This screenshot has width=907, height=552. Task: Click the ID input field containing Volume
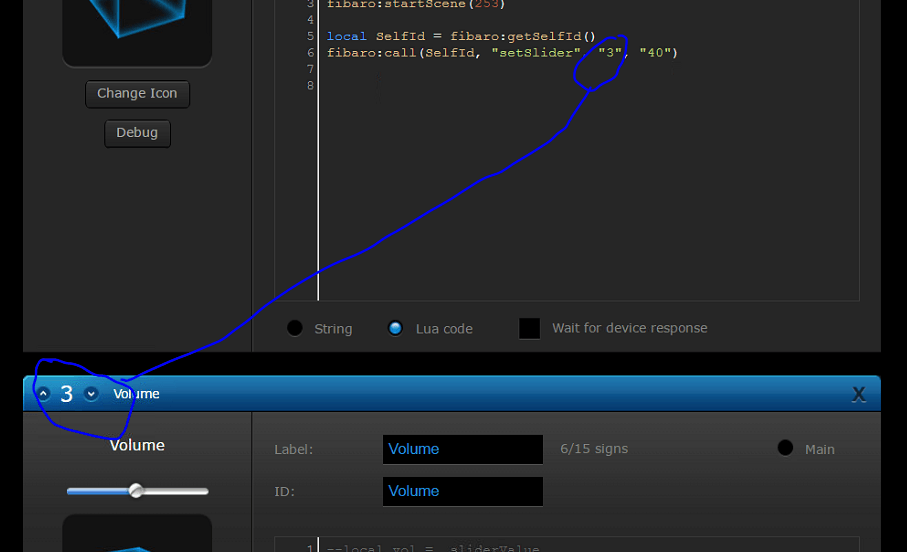[x=462, y=491]
